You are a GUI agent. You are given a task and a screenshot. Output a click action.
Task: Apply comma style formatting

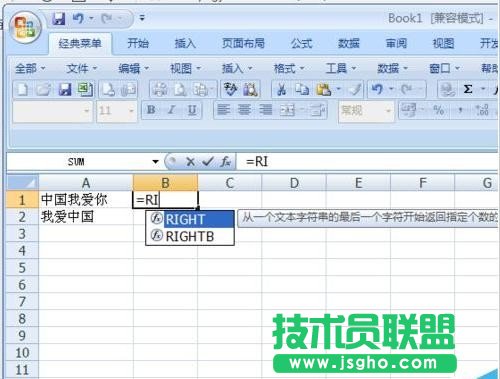tap(460, 110)
